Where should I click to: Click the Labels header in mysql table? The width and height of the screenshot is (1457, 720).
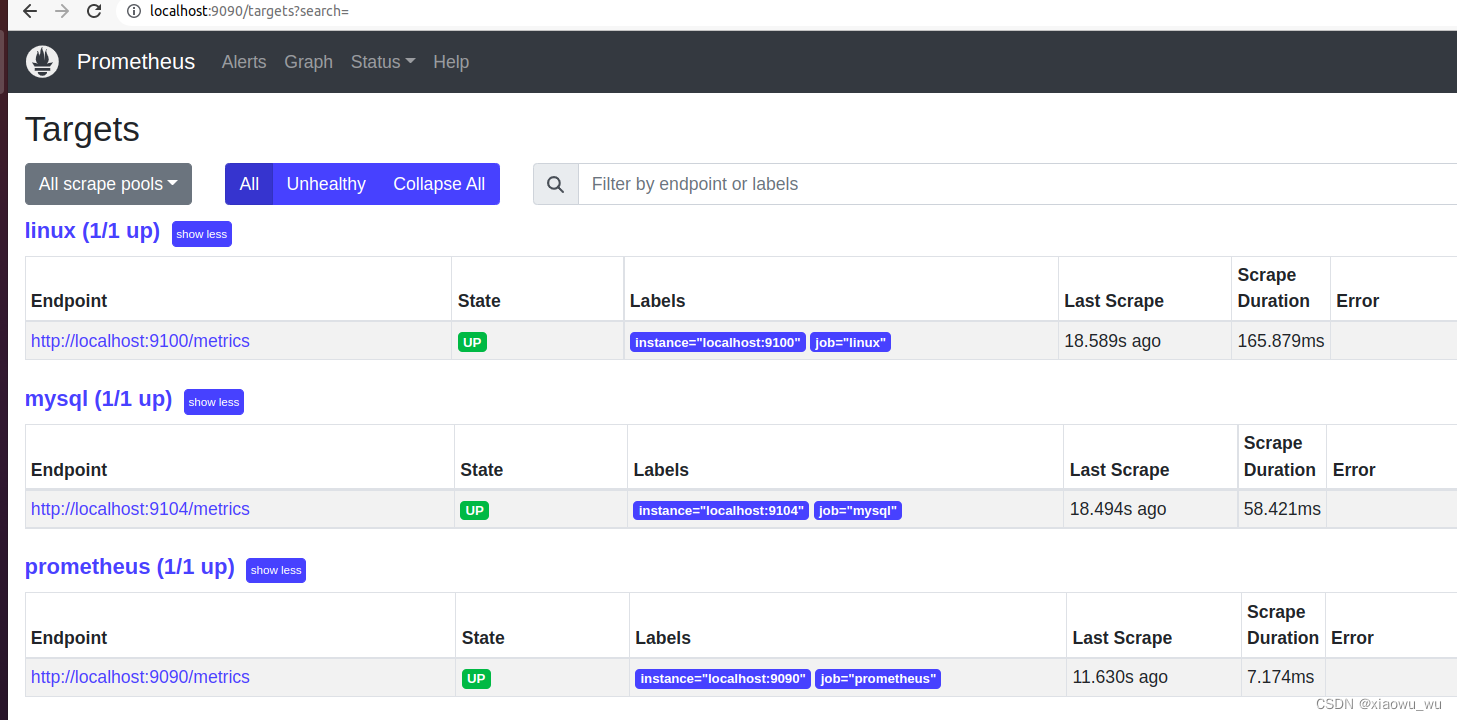tap(661, 470)
